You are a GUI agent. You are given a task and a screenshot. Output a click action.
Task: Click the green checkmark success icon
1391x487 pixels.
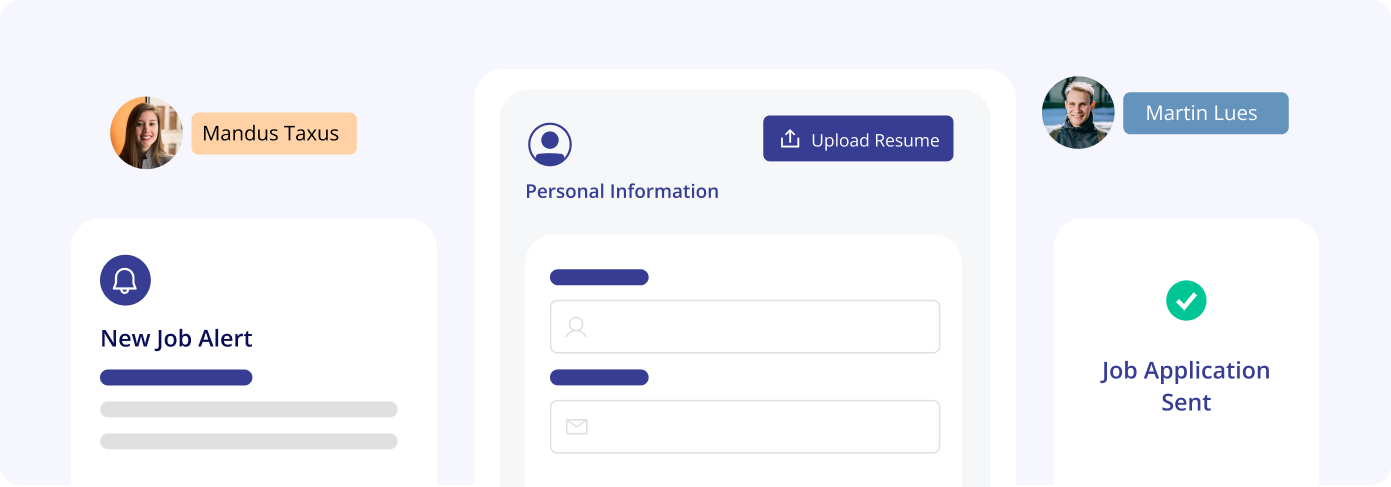point(1186,300)
